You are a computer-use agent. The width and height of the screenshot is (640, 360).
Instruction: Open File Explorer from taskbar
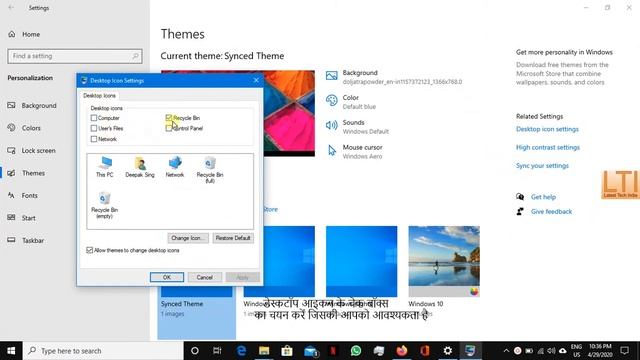pos(264,351)
